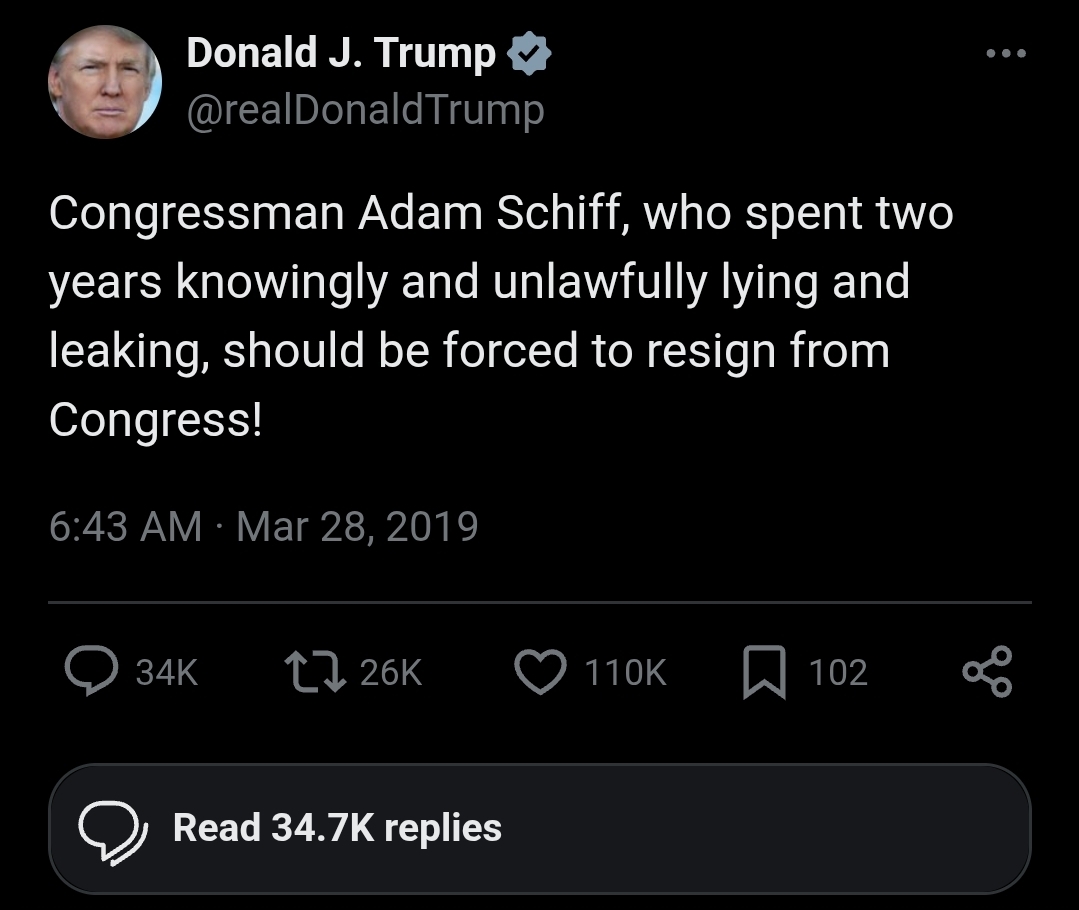Click the 6:43 AM timestamp

pos(125,526)
